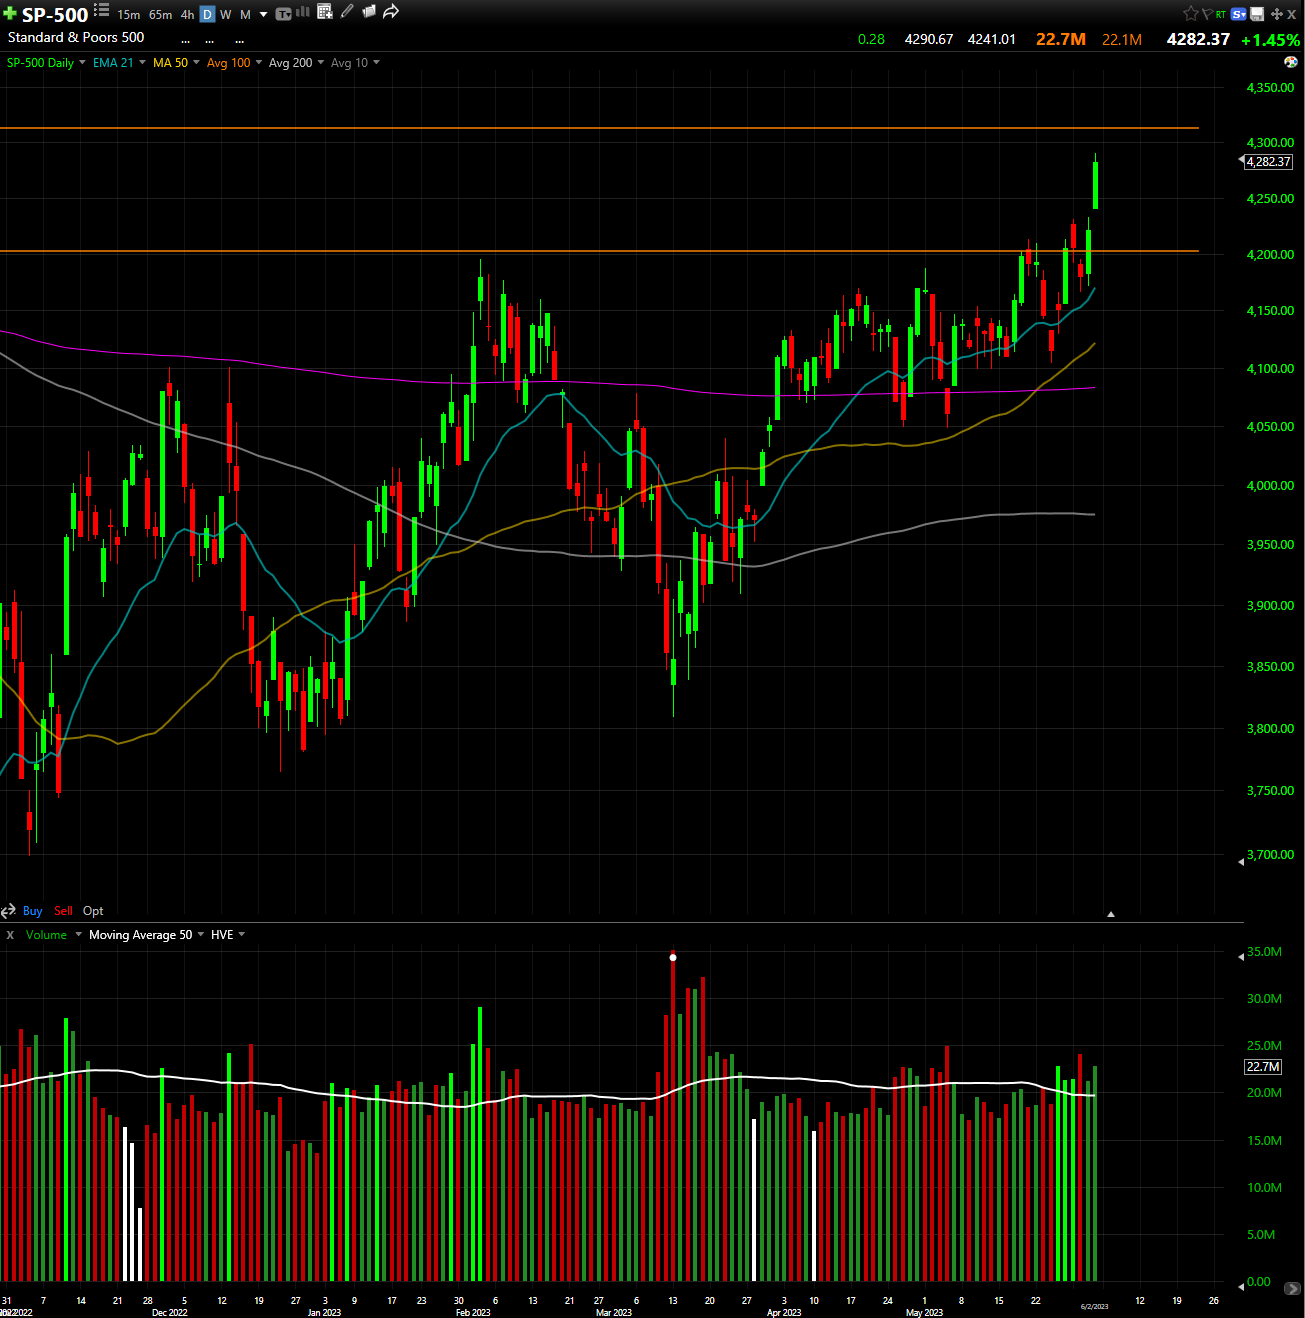Click the Buy button

33,911
